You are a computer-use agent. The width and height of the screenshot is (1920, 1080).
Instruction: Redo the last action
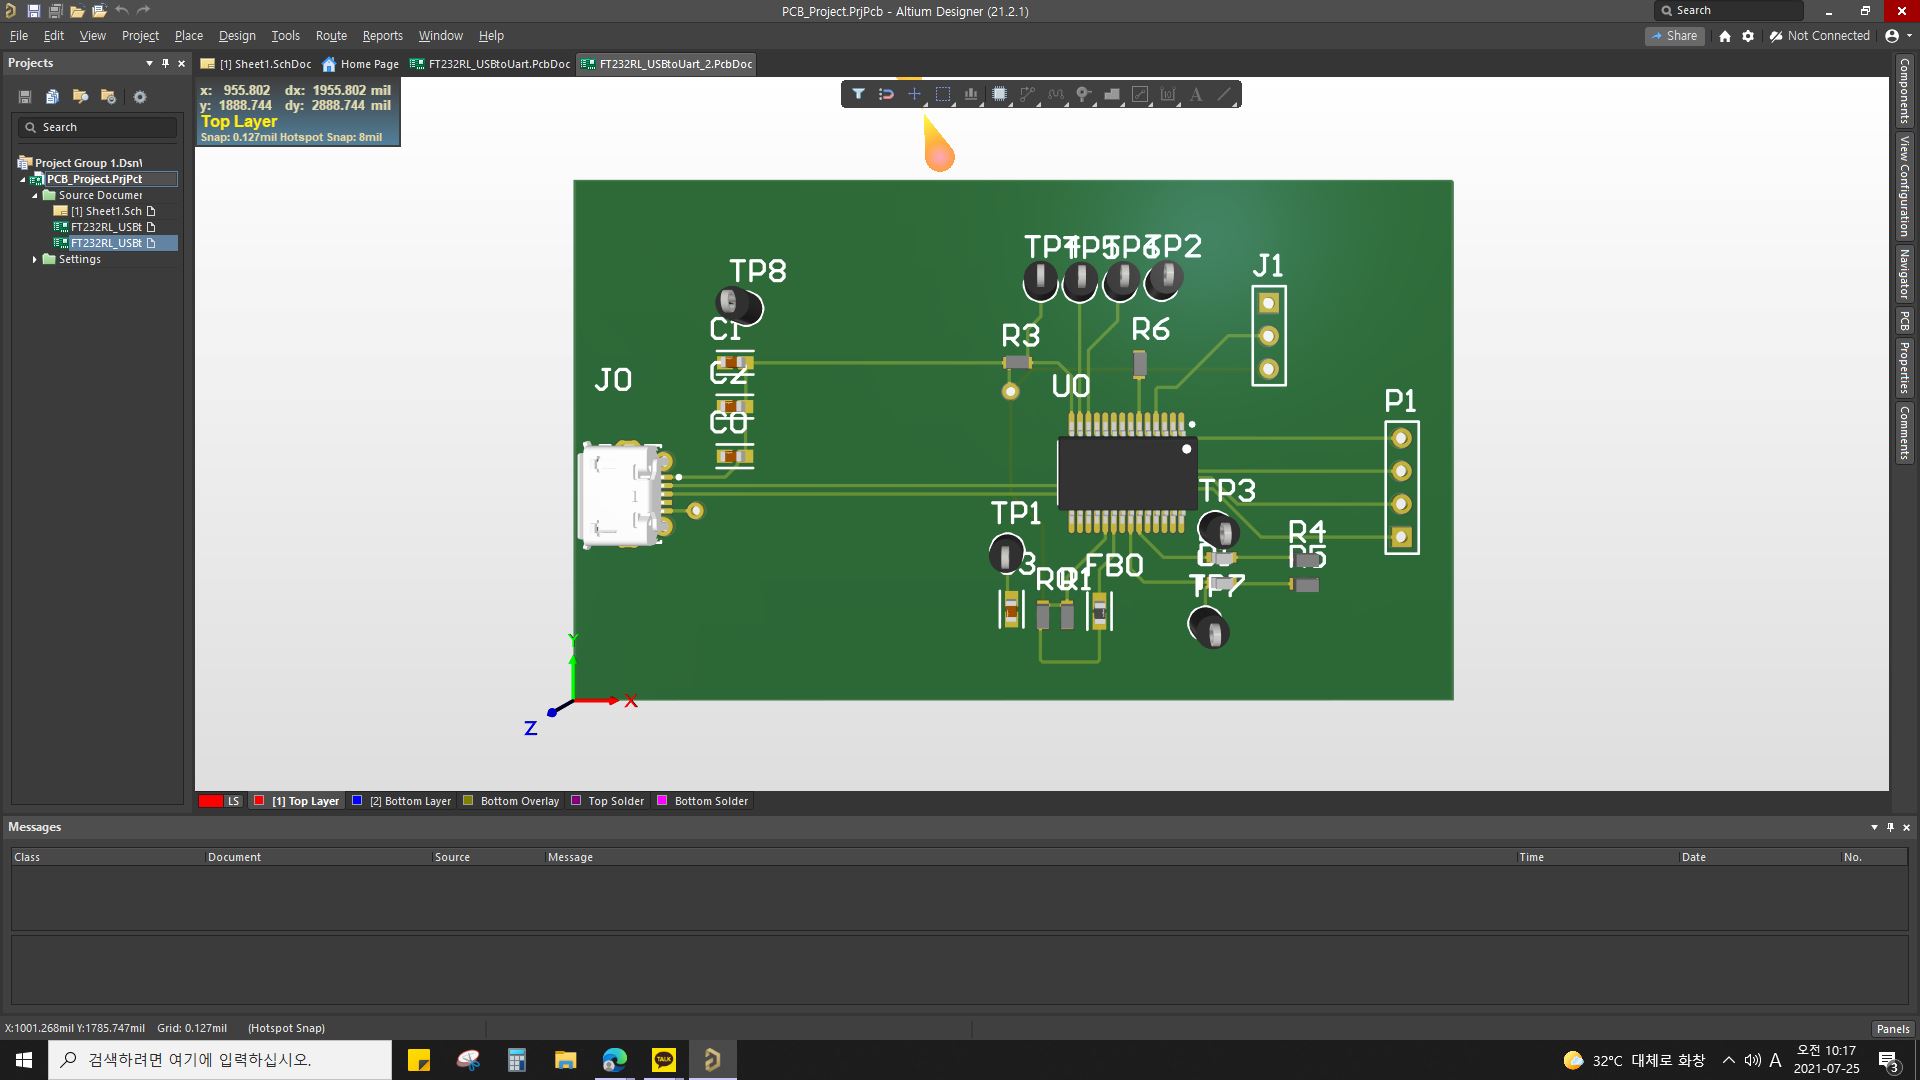143,11
